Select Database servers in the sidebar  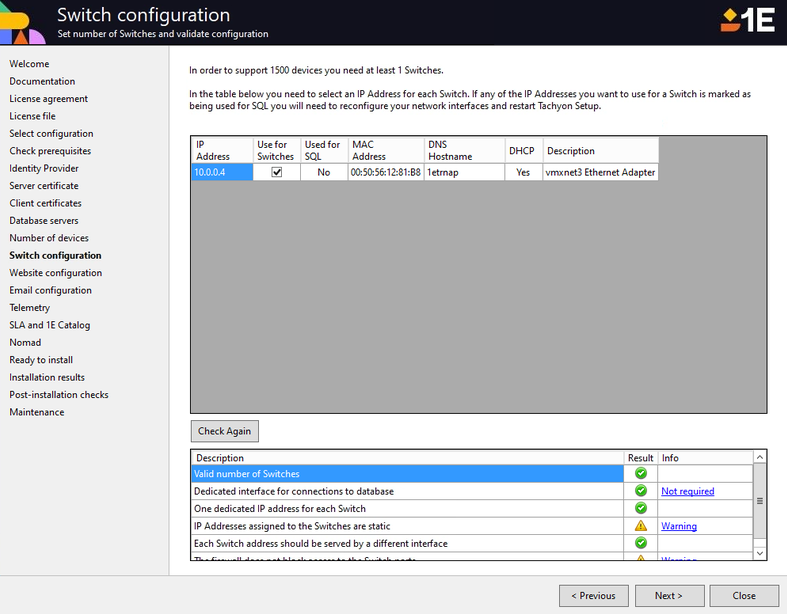click(44, 221)
